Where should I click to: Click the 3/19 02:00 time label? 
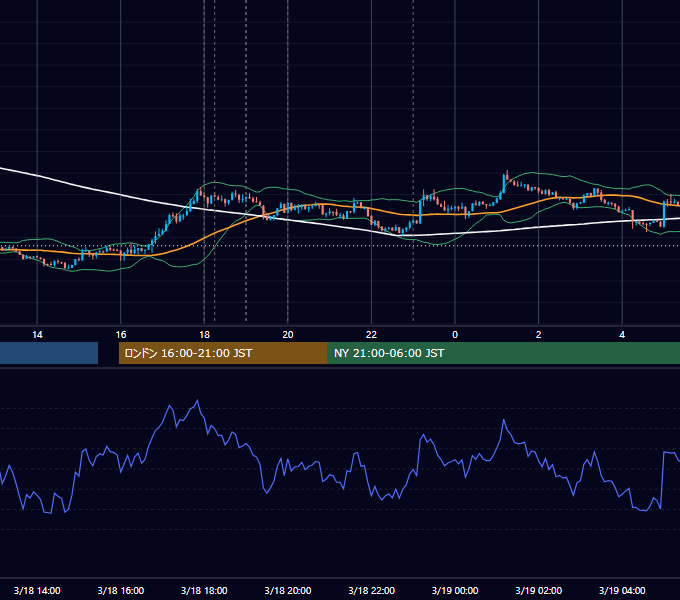pyautogui.click(x=539, y=590)
